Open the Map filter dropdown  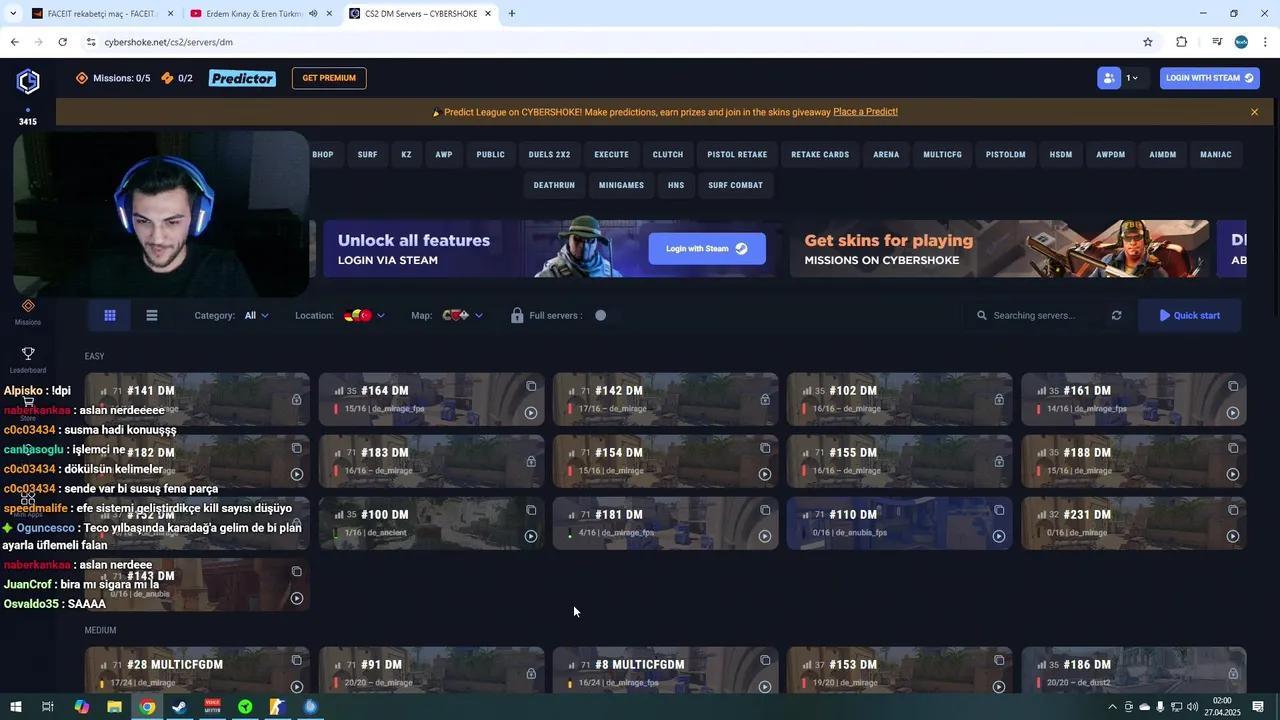click(463, 315)
